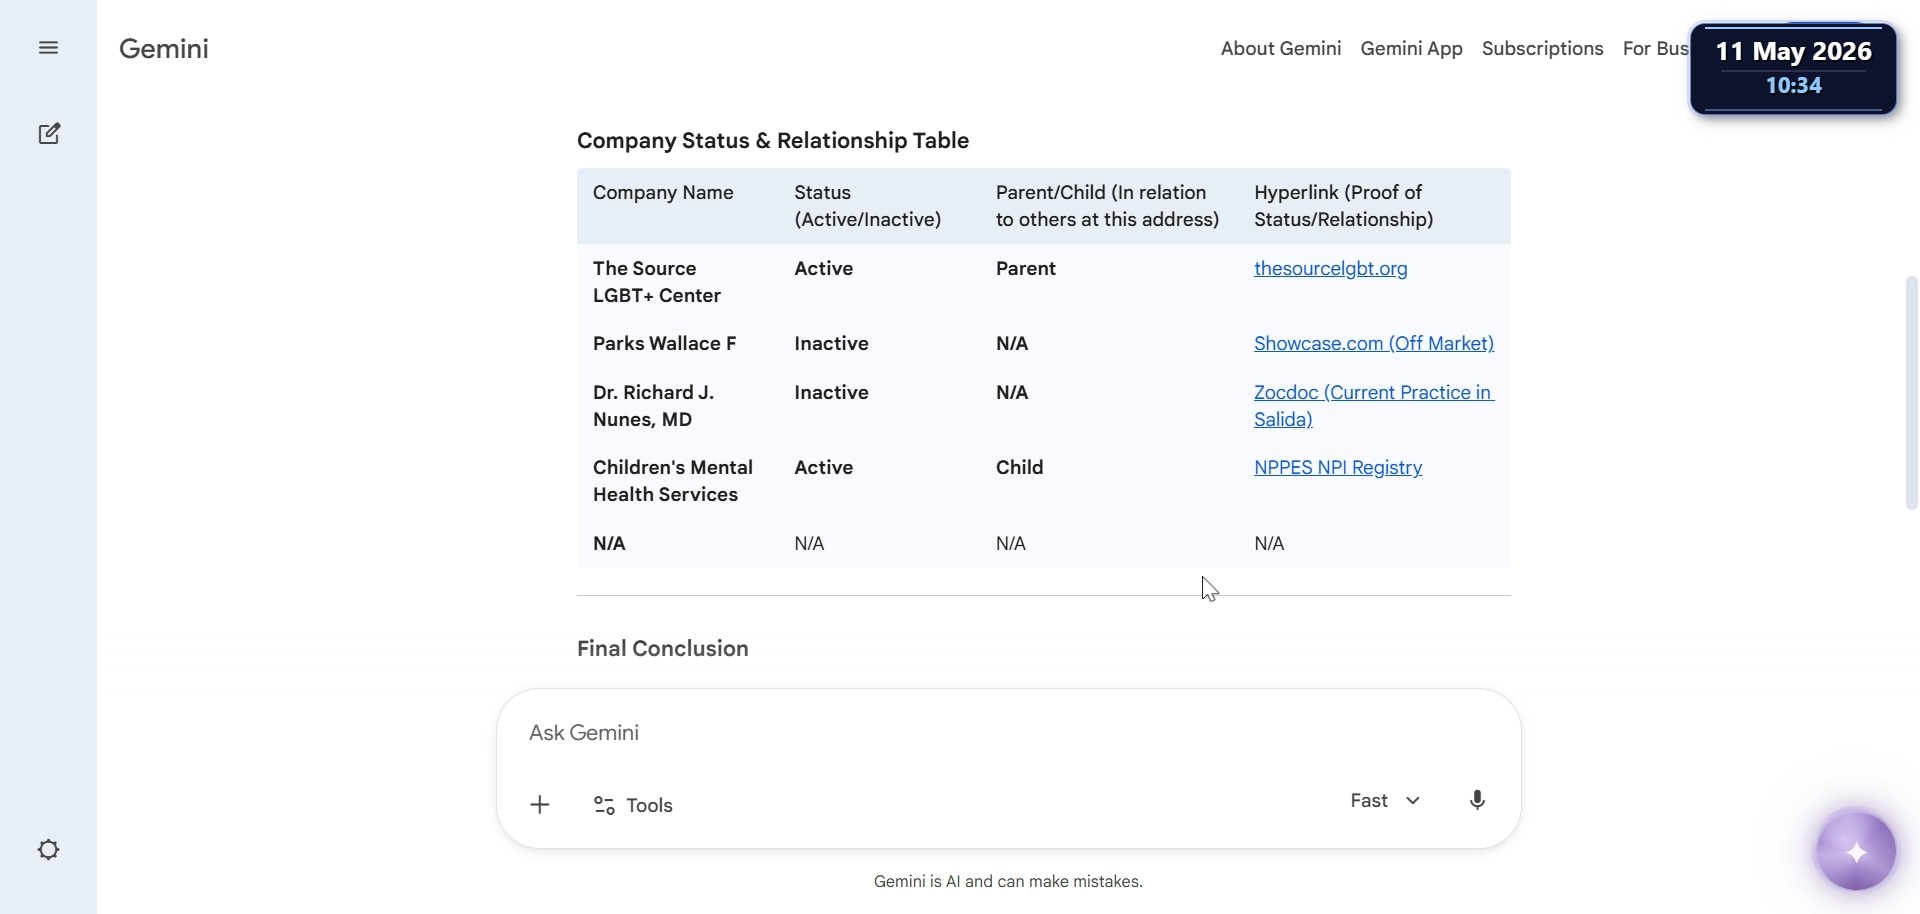Click the 'Hyperlink (Proof of Status/Relationship)' column header

click(x=1344, y=206)
